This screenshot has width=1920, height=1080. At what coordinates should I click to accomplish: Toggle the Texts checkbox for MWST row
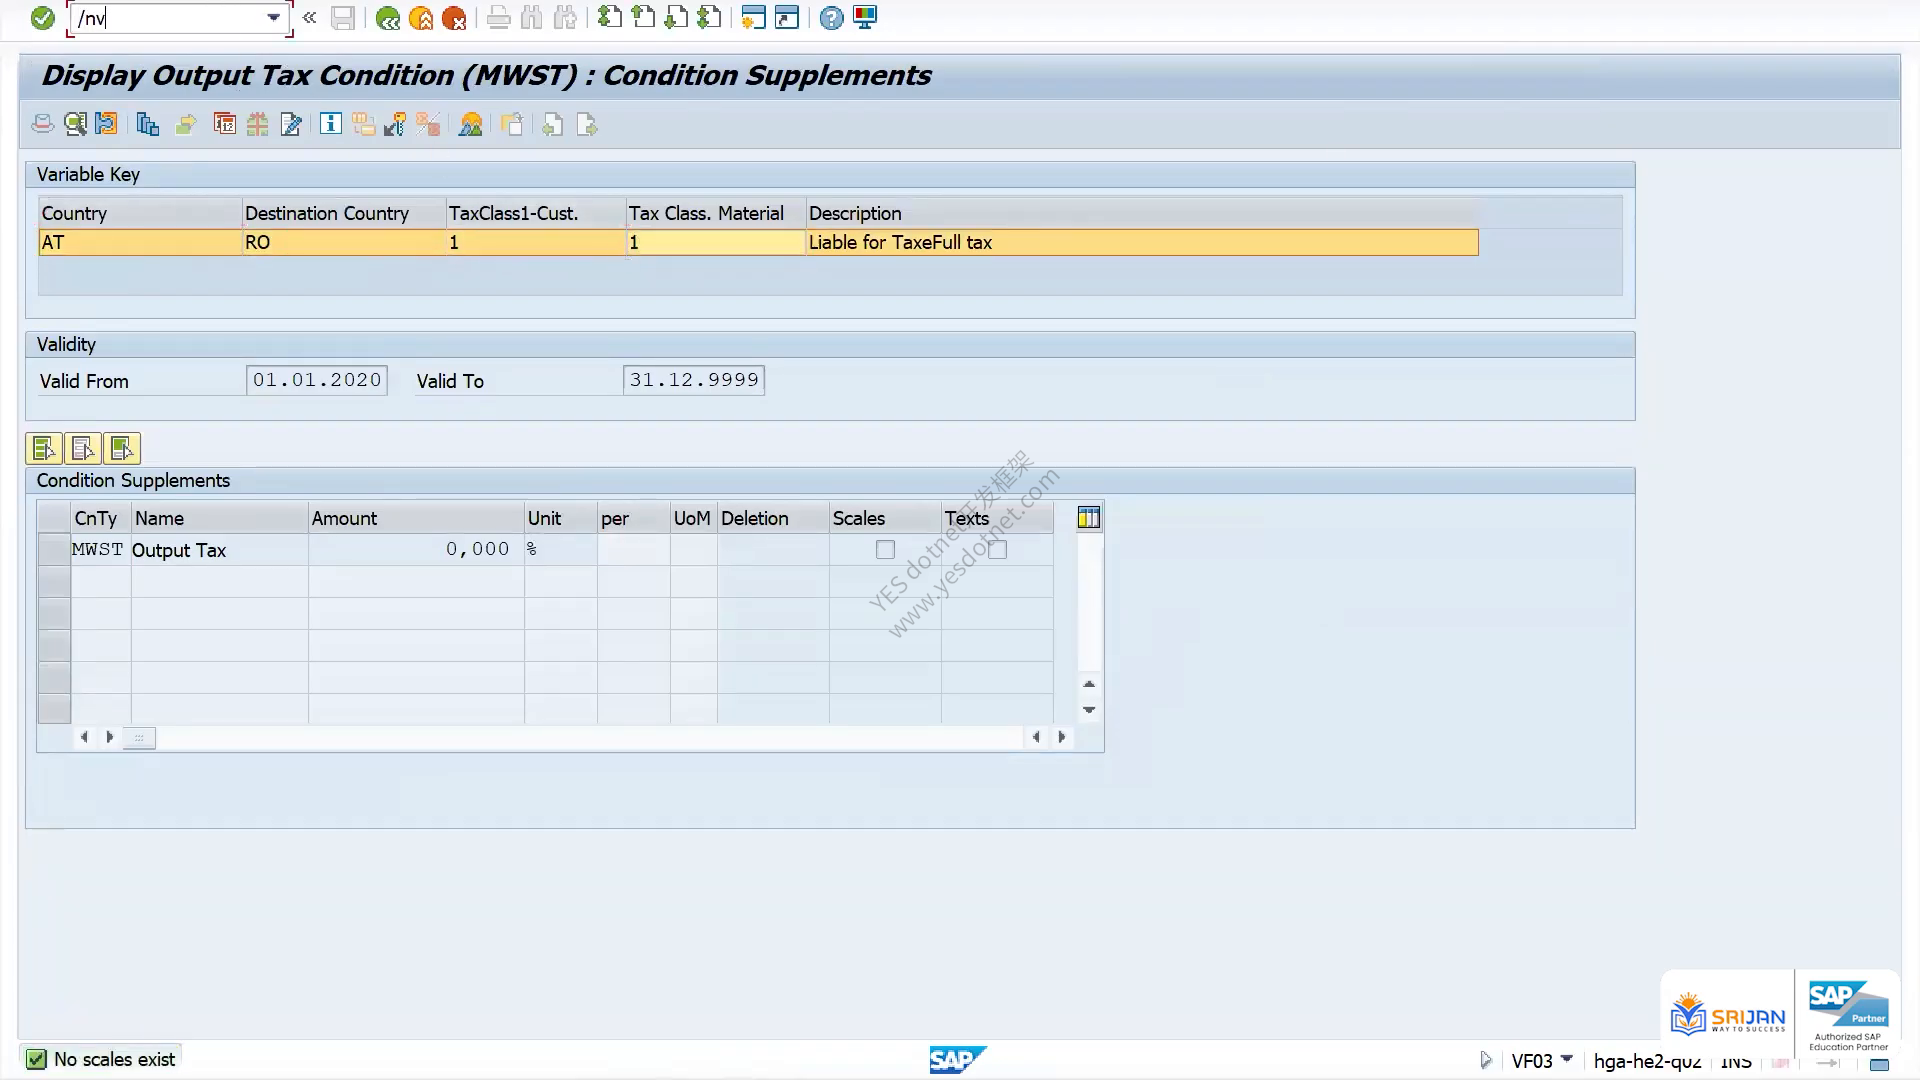pyautogui.click(x=997, y=549)
